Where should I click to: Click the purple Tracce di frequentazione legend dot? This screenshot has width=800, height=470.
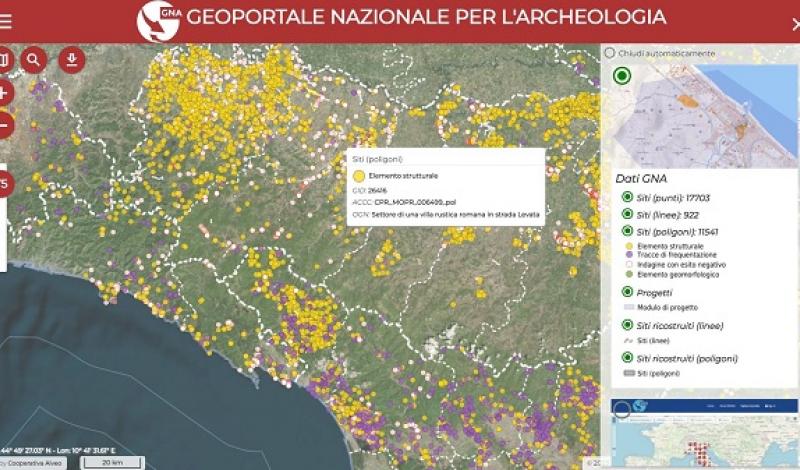click(x=629, y=255)
